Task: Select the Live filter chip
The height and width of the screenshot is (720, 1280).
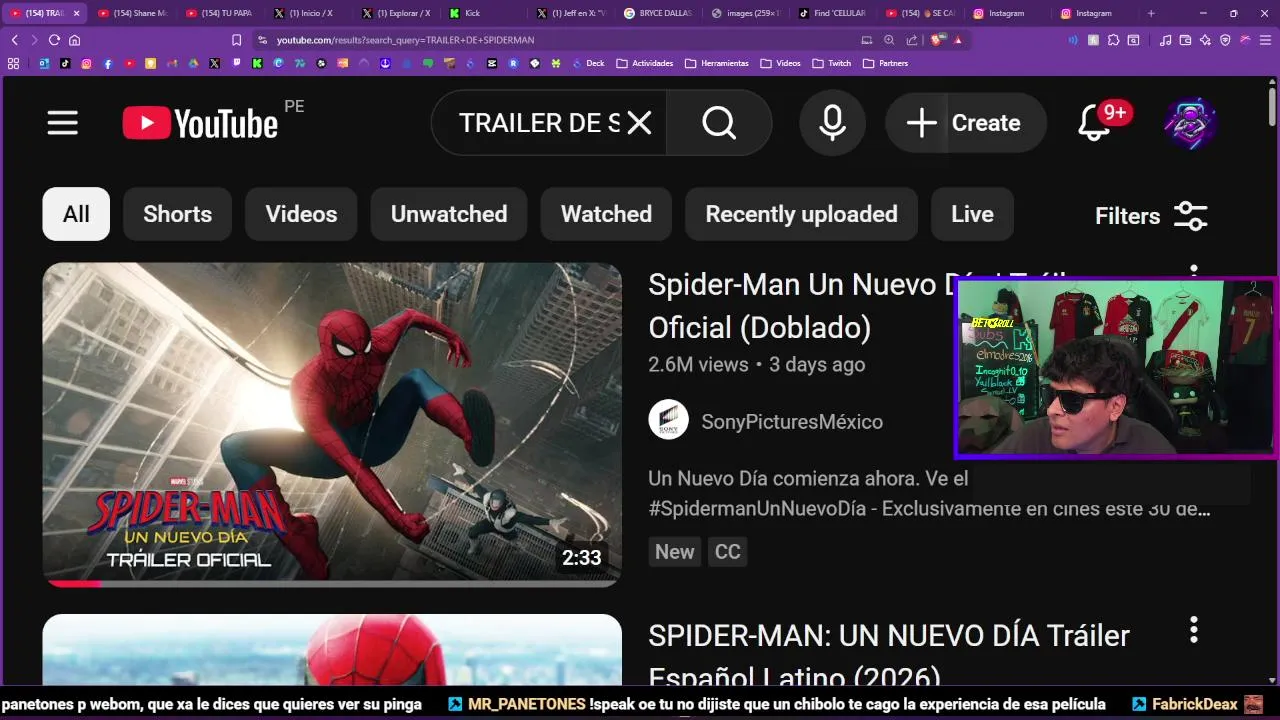Action: click(972, 214)
